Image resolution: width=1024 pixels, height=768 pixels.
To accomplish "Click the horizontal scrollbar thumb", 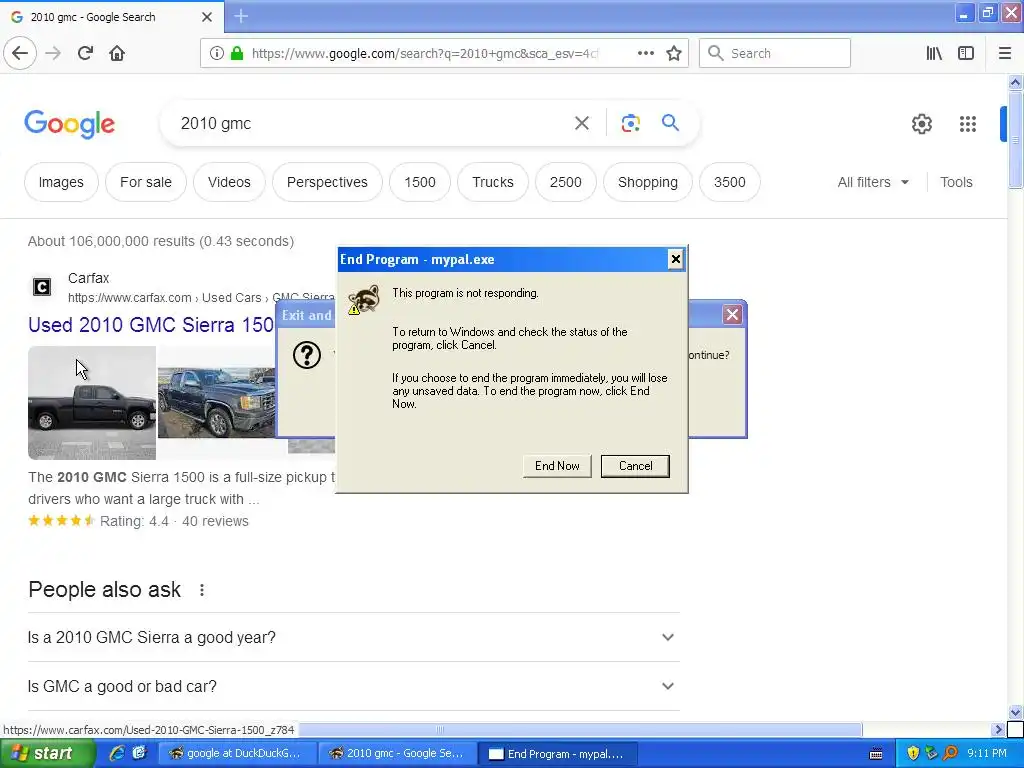I will pos(580,729).
